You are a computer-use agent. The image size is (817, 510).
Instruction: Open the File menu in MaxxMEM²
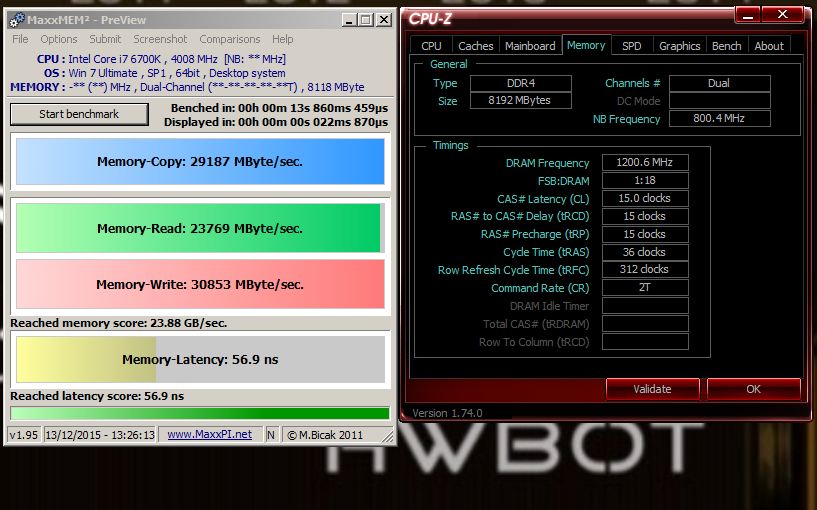(x=20, y=39)
